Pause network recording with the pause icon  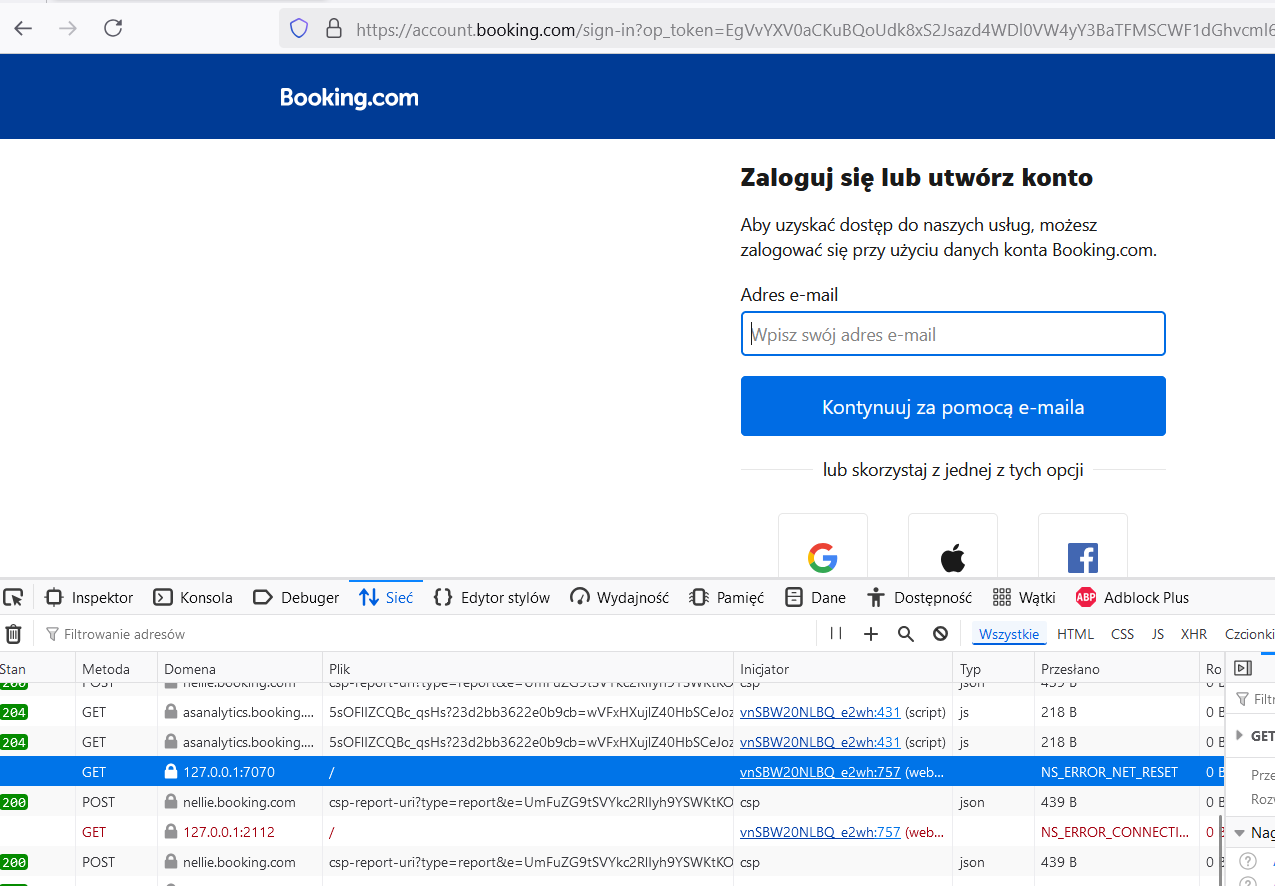[x=836, y=634]
